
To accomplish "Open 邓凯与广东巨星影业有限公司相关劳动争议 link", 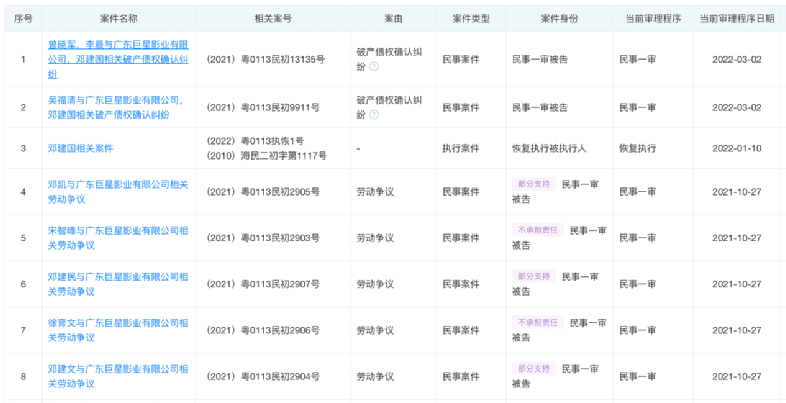I will point(118,191).
